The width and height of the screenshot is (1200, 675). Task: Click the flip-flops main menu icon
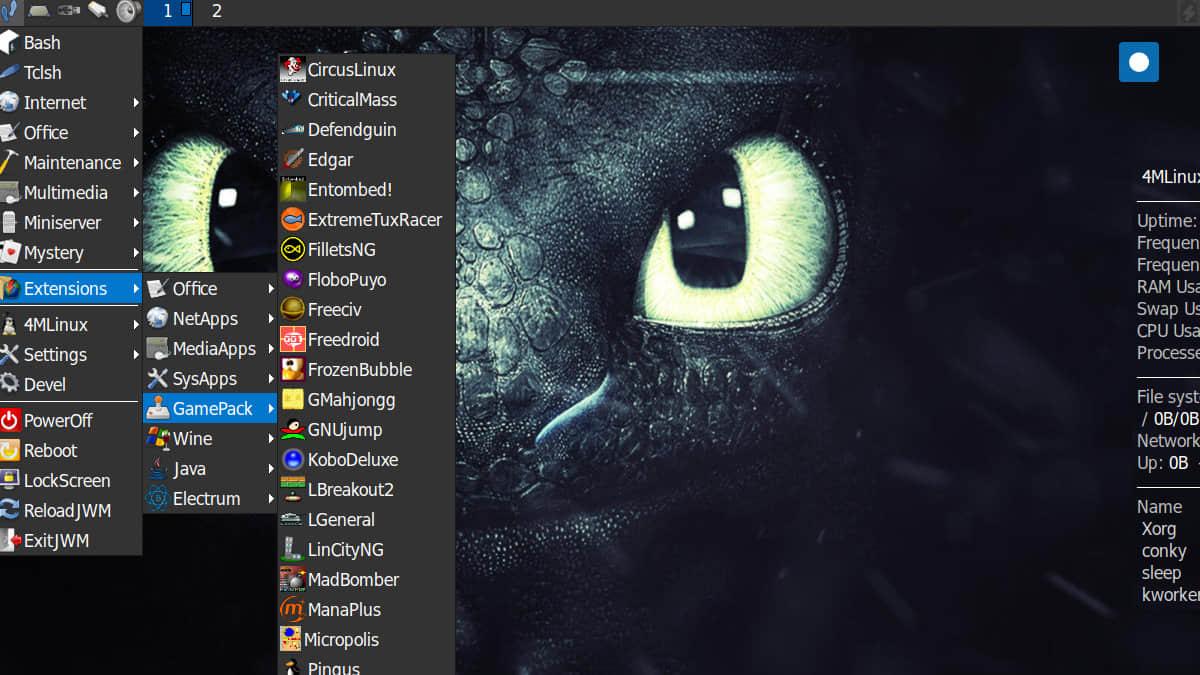[x=10, y=11]
